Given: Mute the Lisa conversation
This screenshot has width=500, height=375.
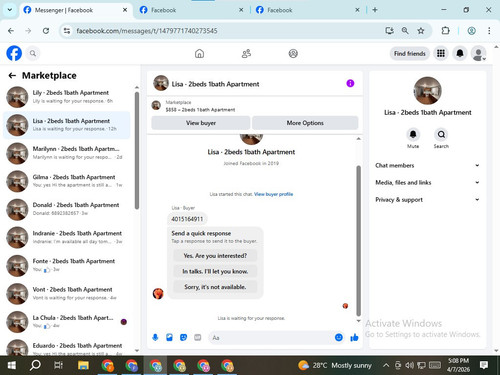Looking at the screenshot, I should pos(413,134).
